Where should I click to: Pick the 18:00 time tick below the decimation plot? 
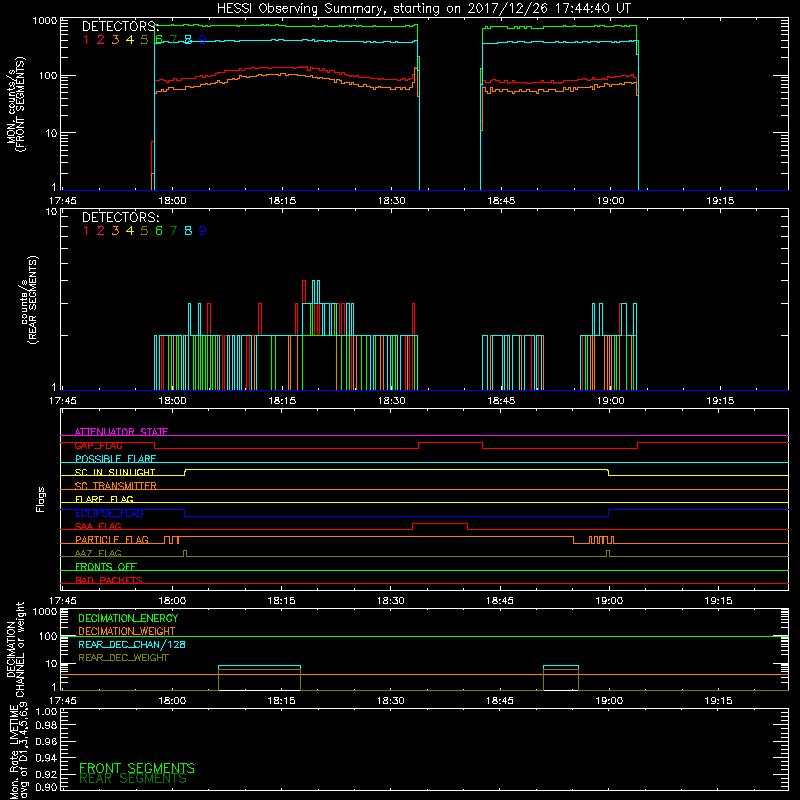click(x=172, y=701)
